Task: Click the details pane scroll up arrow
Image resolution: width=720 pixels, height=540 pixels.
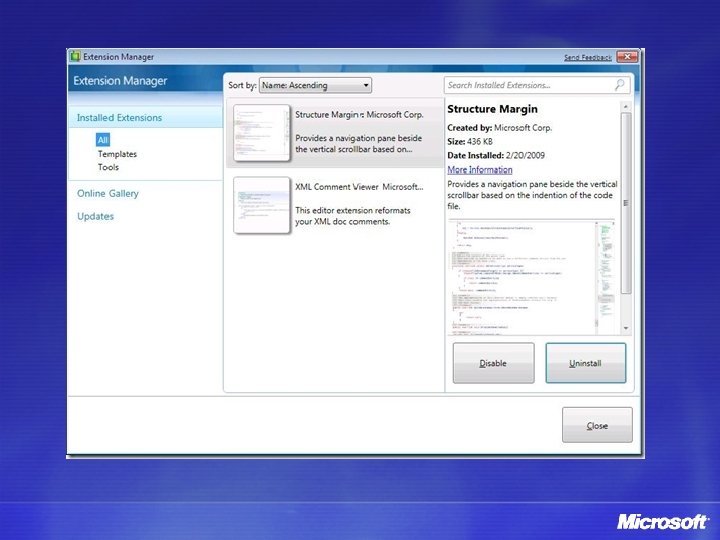Action: coord(625,107)
